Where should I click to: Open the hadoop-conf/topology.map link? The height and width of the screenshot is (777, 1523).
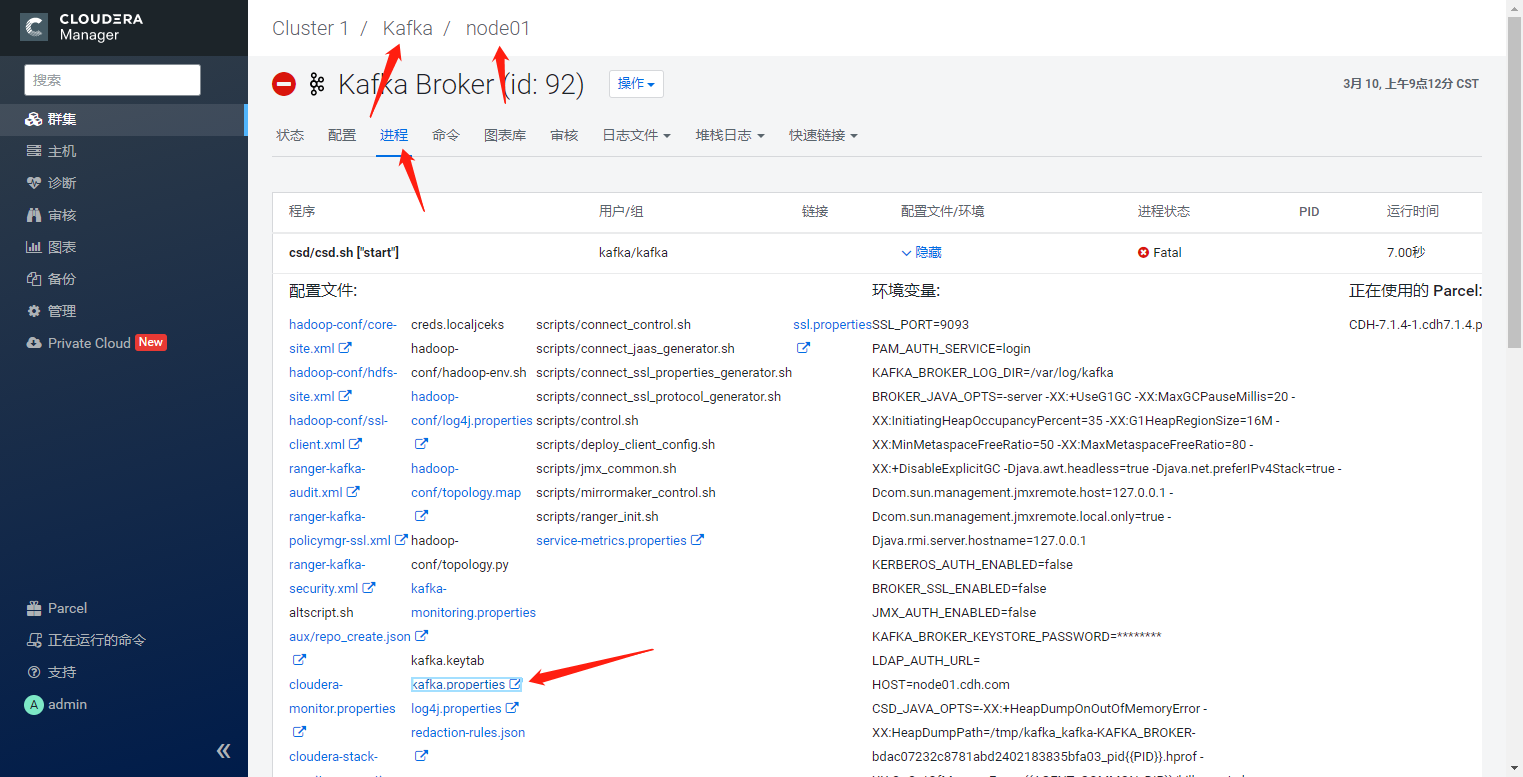[x=466, y=481]
